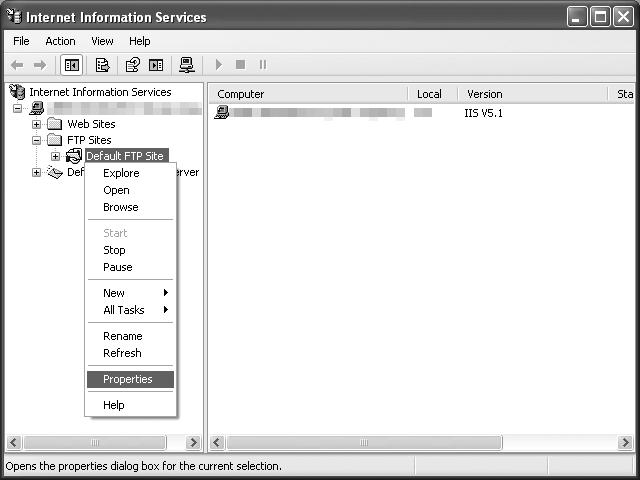Click the Stop item square button
This screenshot has width=640, height=480.
click(241, 64)
